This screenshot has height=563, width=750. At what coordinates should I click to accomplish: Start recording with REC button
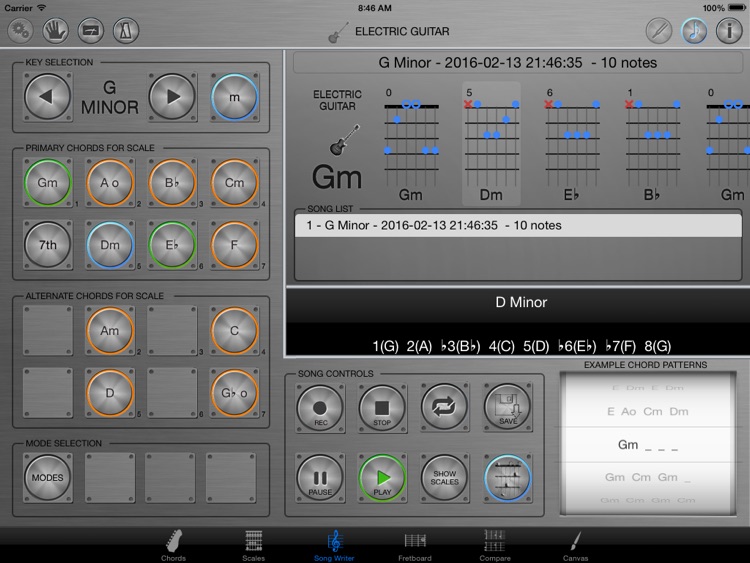[x=320, y=408]
